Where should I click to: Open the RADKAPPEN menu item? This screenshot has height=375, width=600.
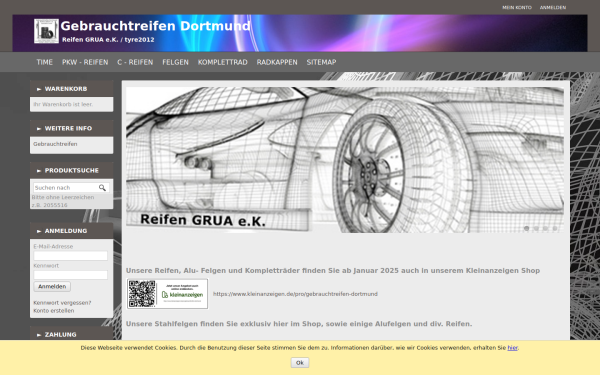[x=277, y=62]
